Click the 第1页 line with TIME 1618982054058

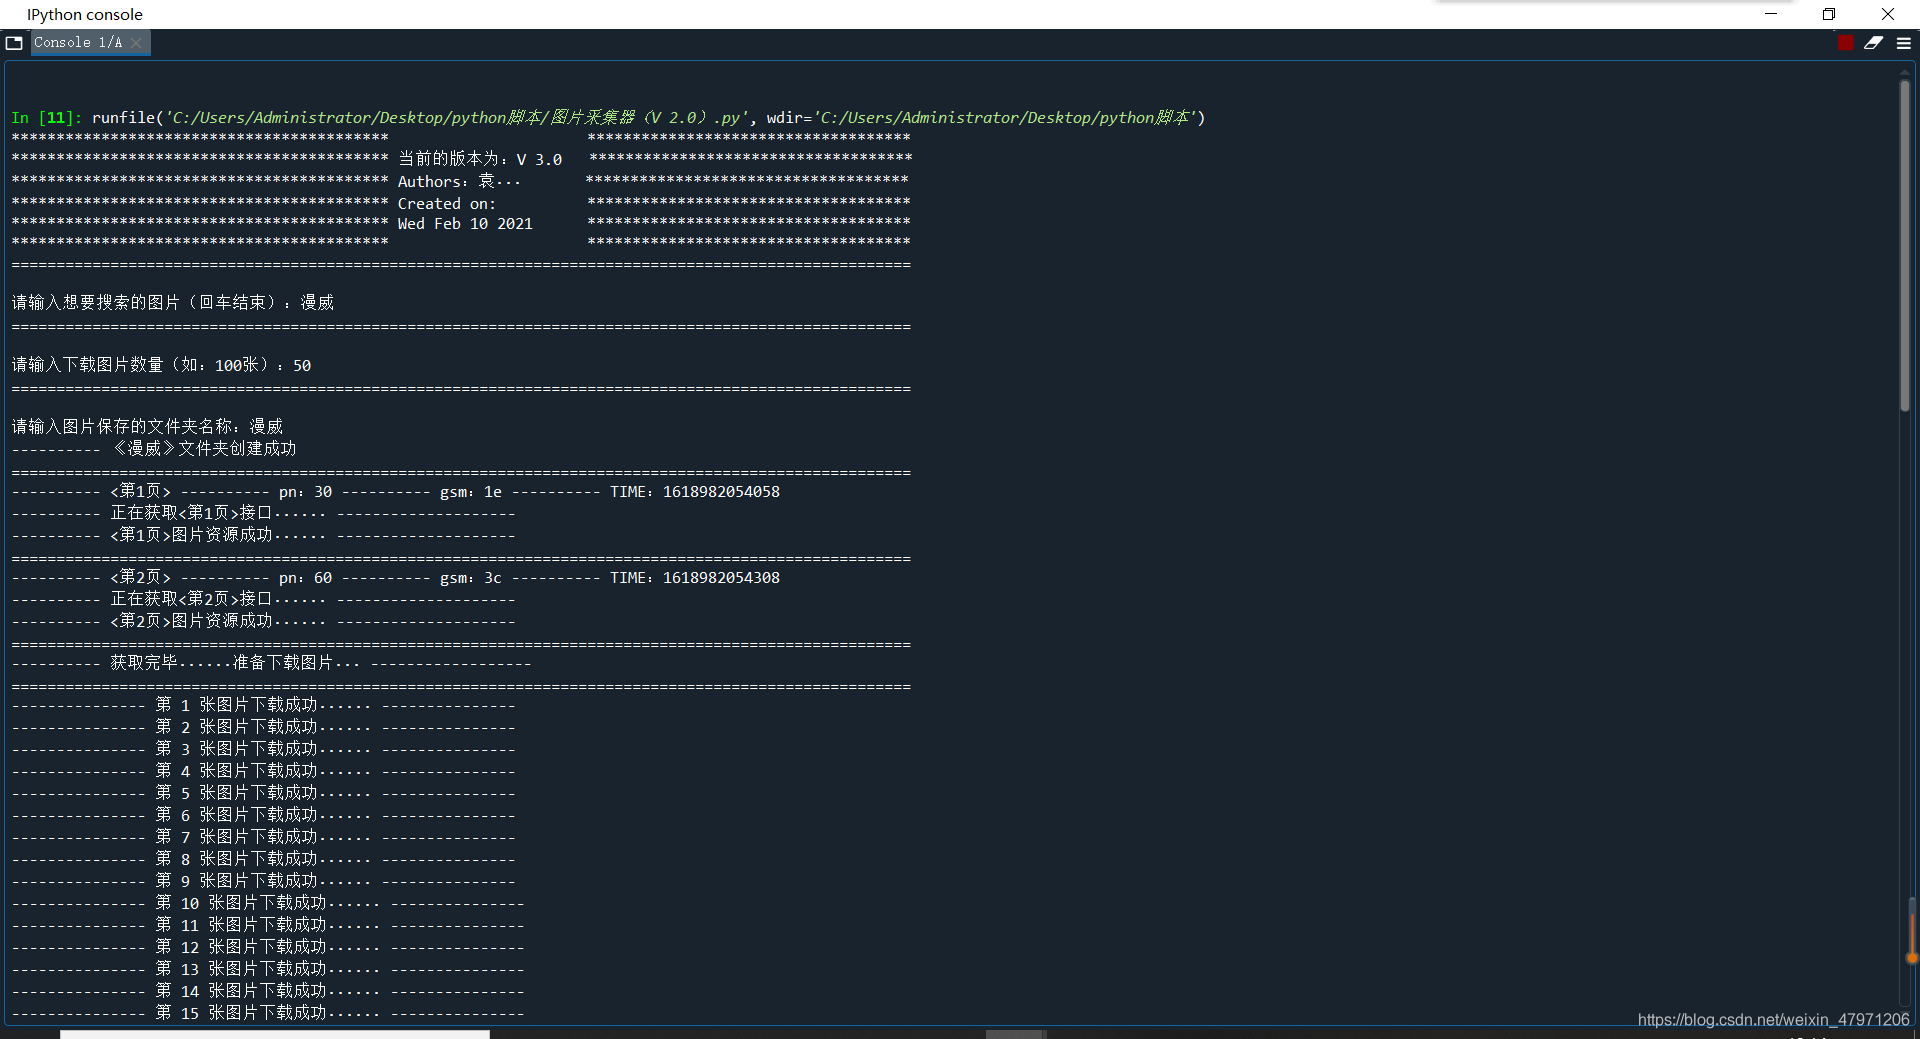[x=396, y=492]
